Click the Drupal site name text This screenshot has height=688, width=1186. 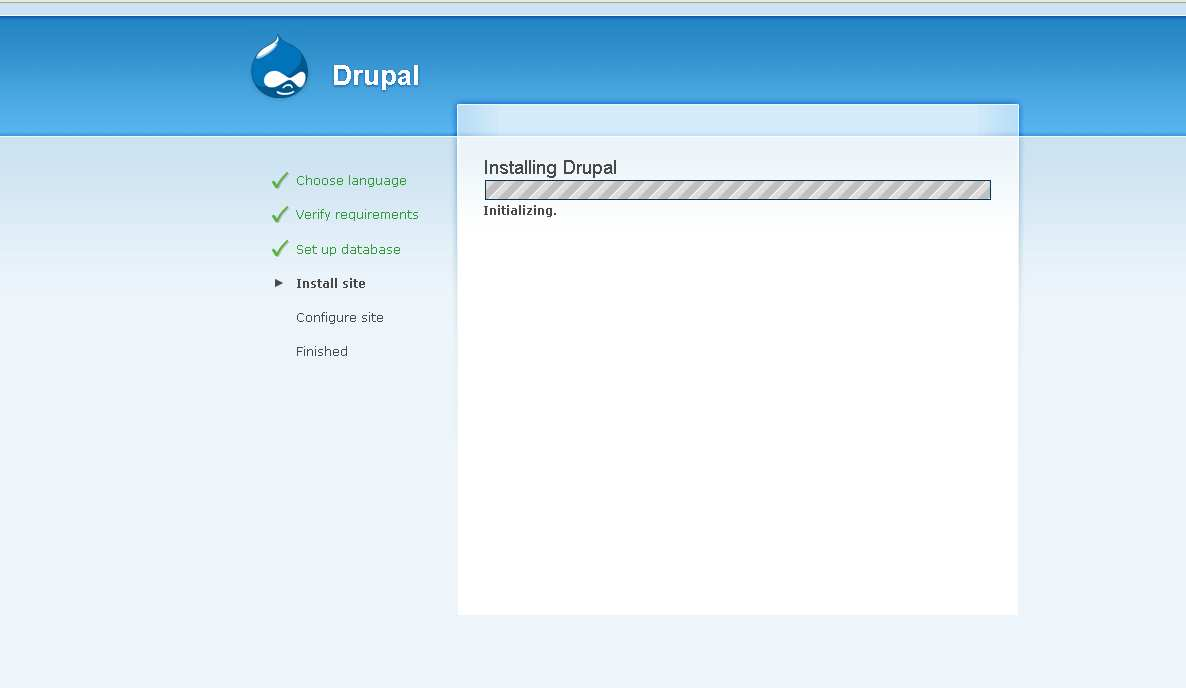point(376,76)
